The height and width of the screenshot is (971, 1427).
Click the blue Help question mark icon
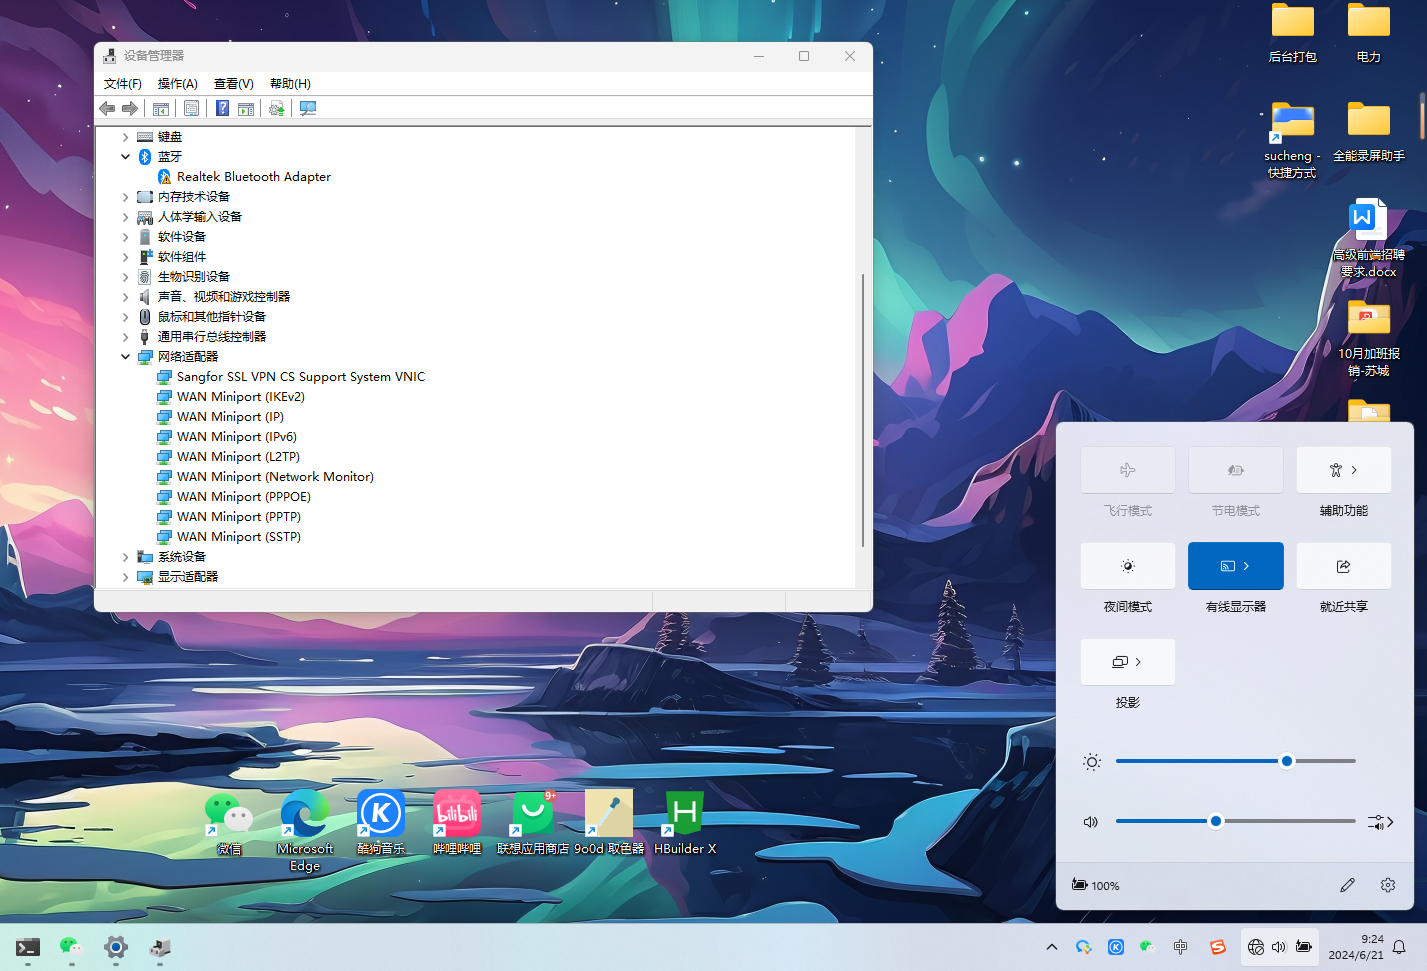pyautogui.click(x=223, y=108)
